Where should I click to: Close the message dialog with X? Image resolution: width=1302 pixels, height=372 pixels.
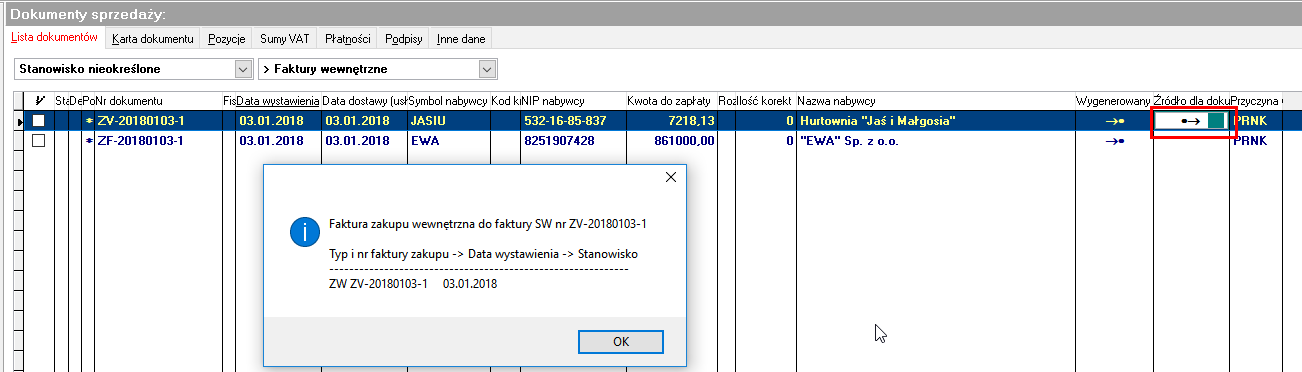pyautogui.click(x=671, y=177)
